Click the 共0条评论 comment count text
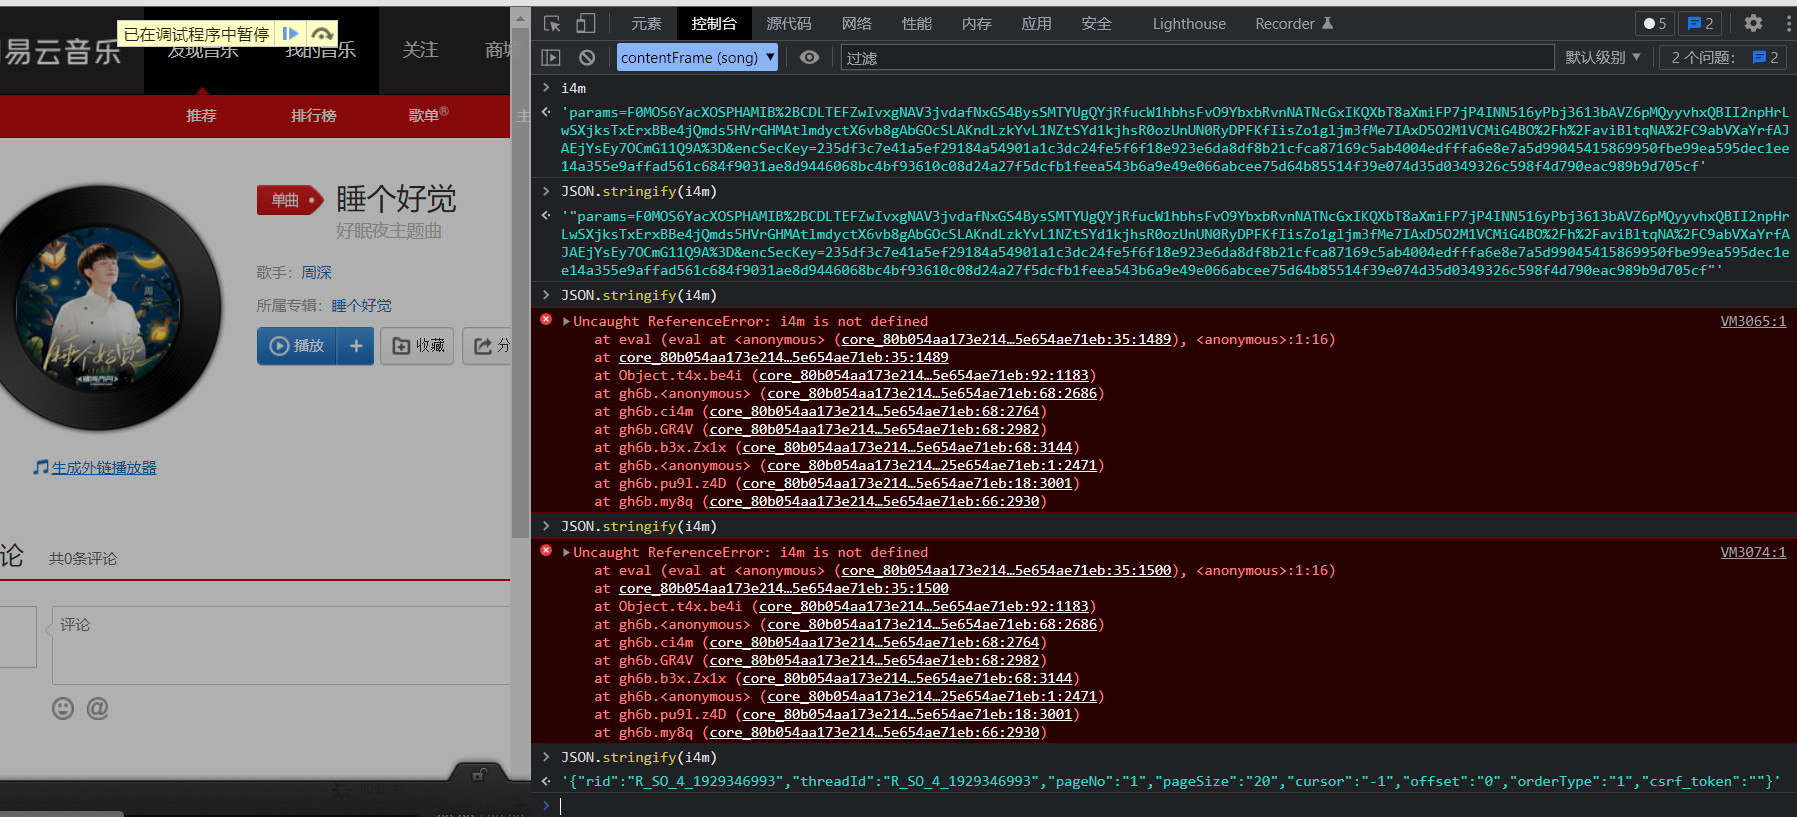 tap(83, 559)
